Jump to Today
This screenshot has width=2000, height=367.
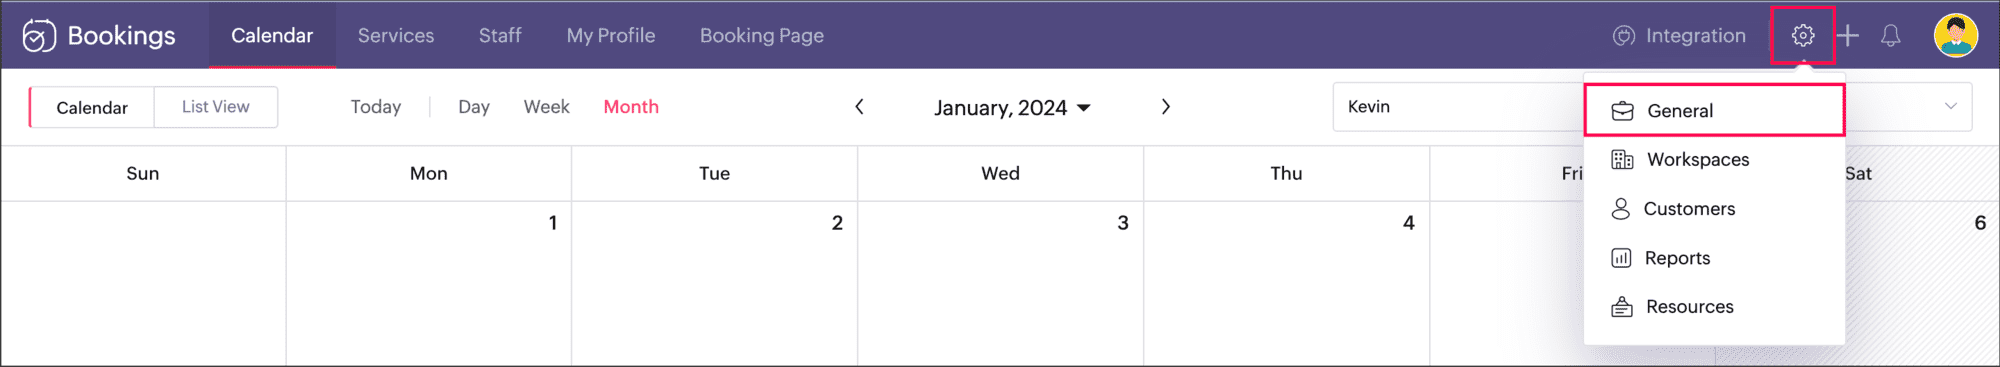coord(376,107)
